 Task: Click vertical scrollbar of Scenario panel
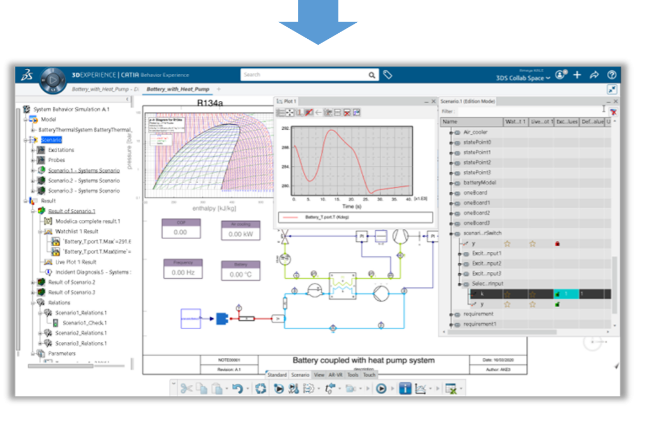pos(614,284)
